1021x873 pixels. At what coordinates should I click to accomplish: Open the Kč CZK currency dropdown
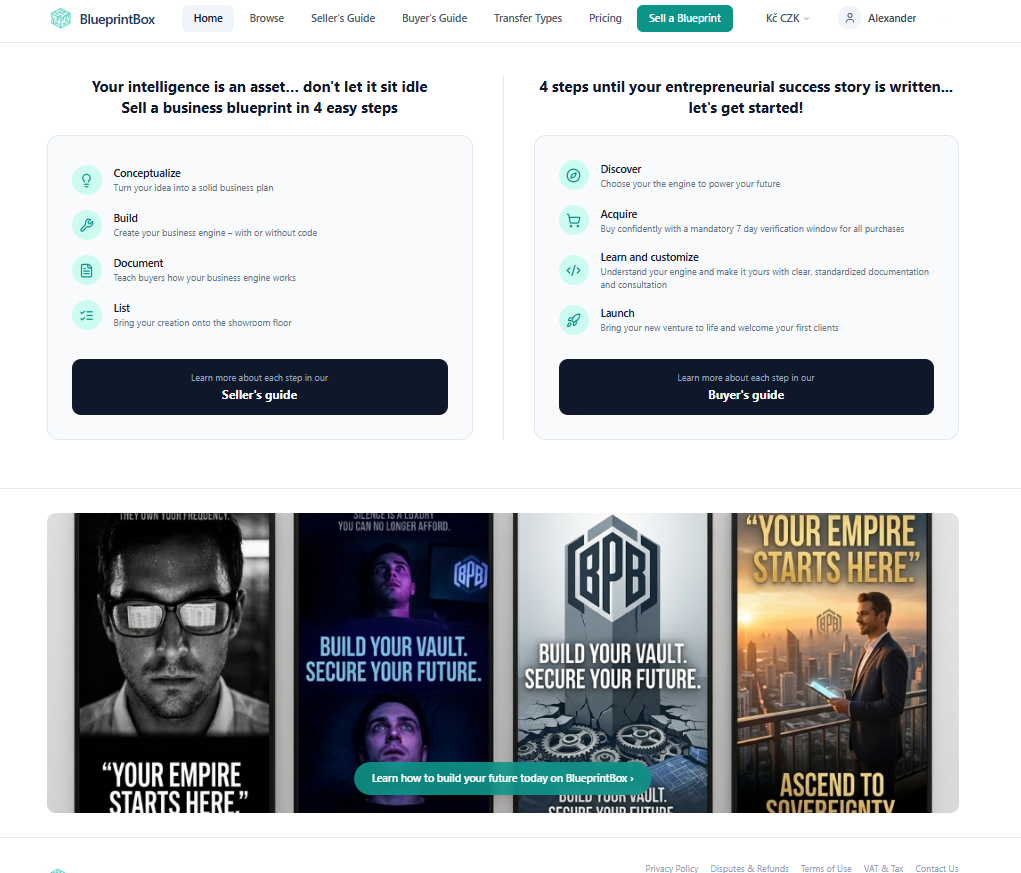pyautogui.click(x=787, y=18)
